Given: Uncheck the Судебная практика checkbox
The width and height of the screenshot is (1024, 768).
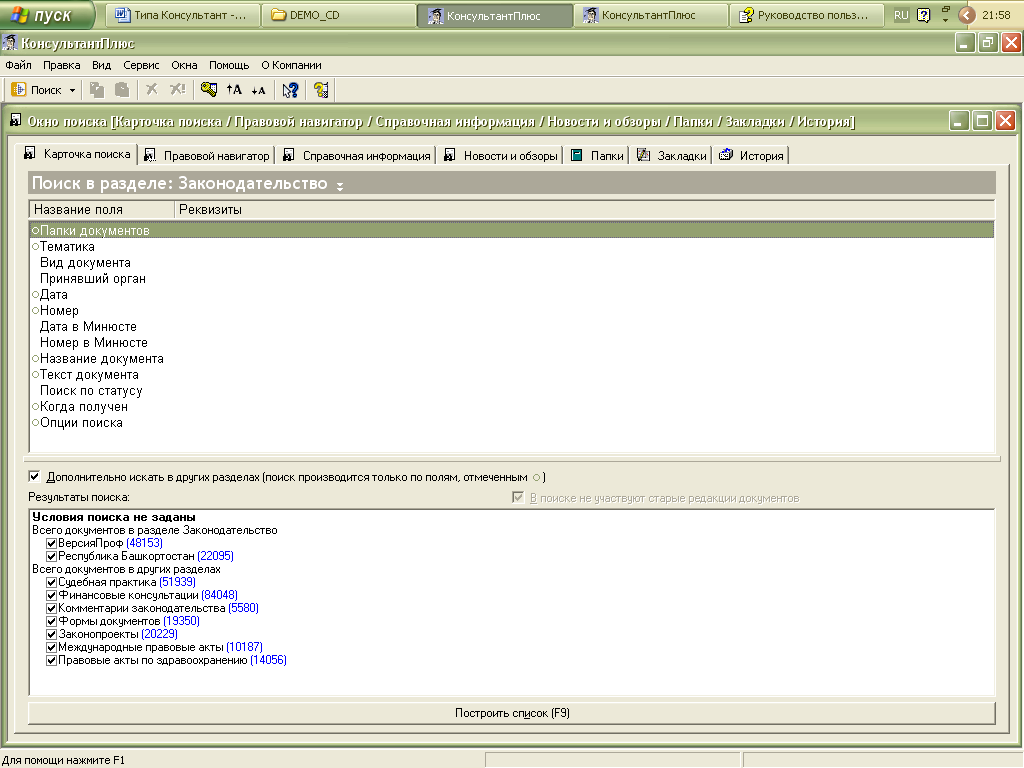Looking at the screenshot, I should [x=52, y=583].
